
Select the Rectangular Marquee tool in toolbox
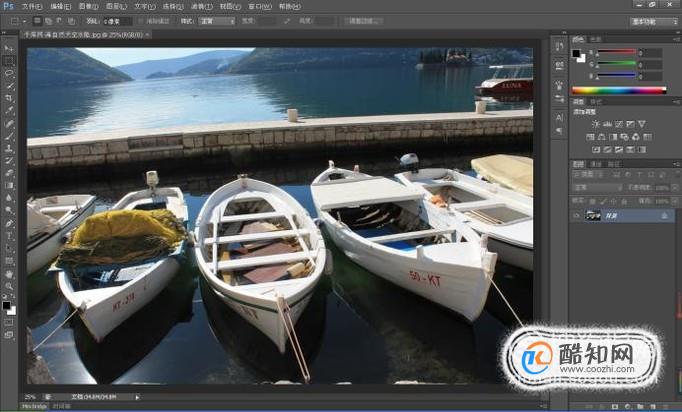pos(9,60)
